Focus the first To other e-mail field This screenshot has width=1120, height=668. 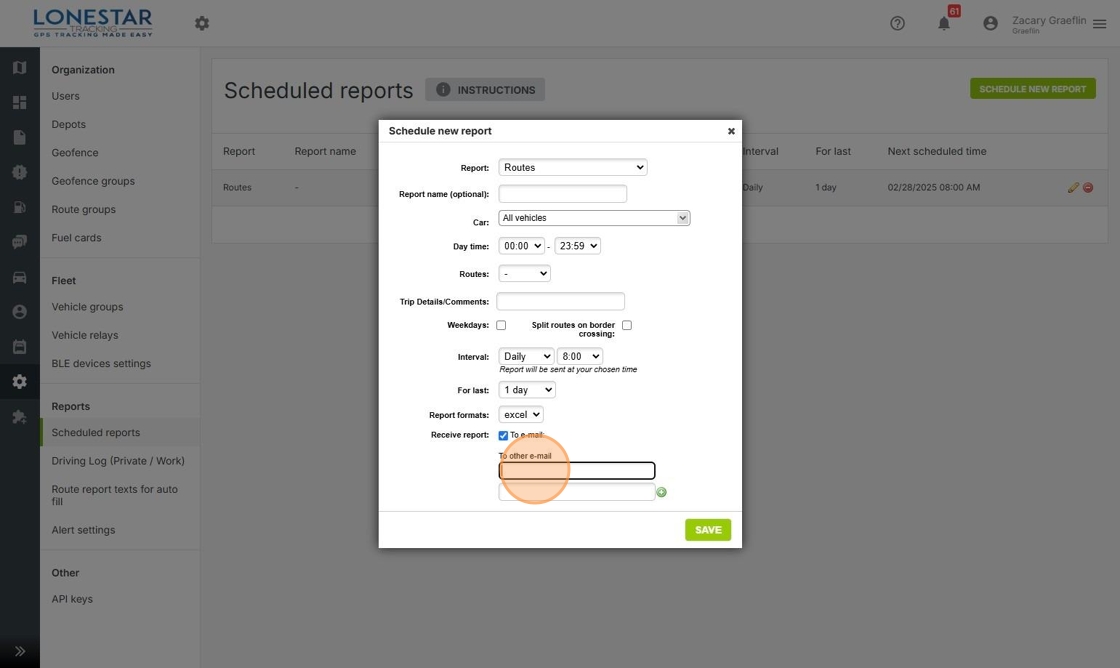[577, 471]
